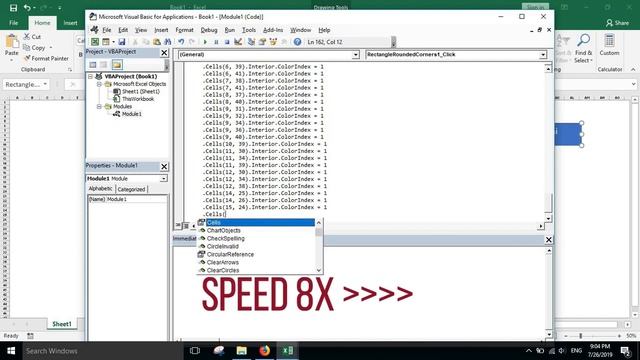This screenshot has width=640, height=360.
Task: Click the Paste icon in VBA toolbar
Action: 157,42
